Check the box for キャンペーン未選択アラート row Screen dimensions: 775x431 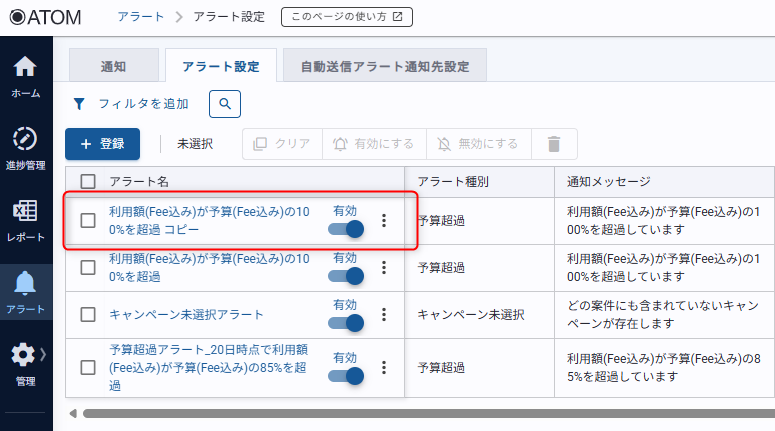[88, 315]
